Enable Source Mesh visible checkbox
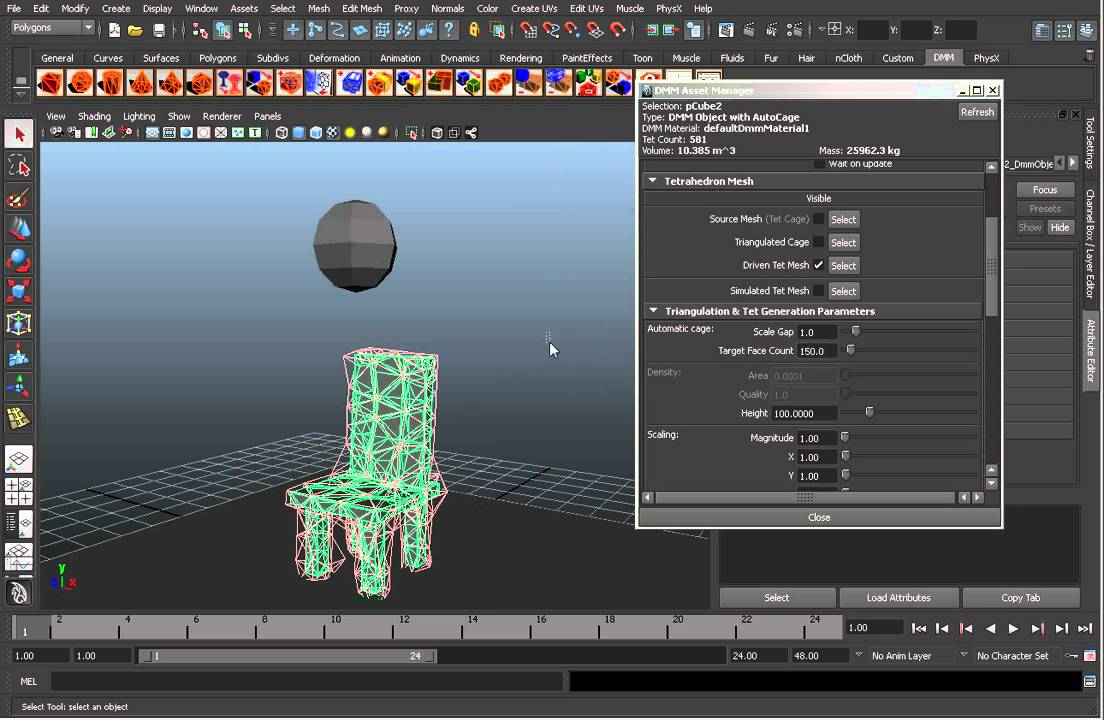Screen dimensions: 1104x720 [819, 219]
